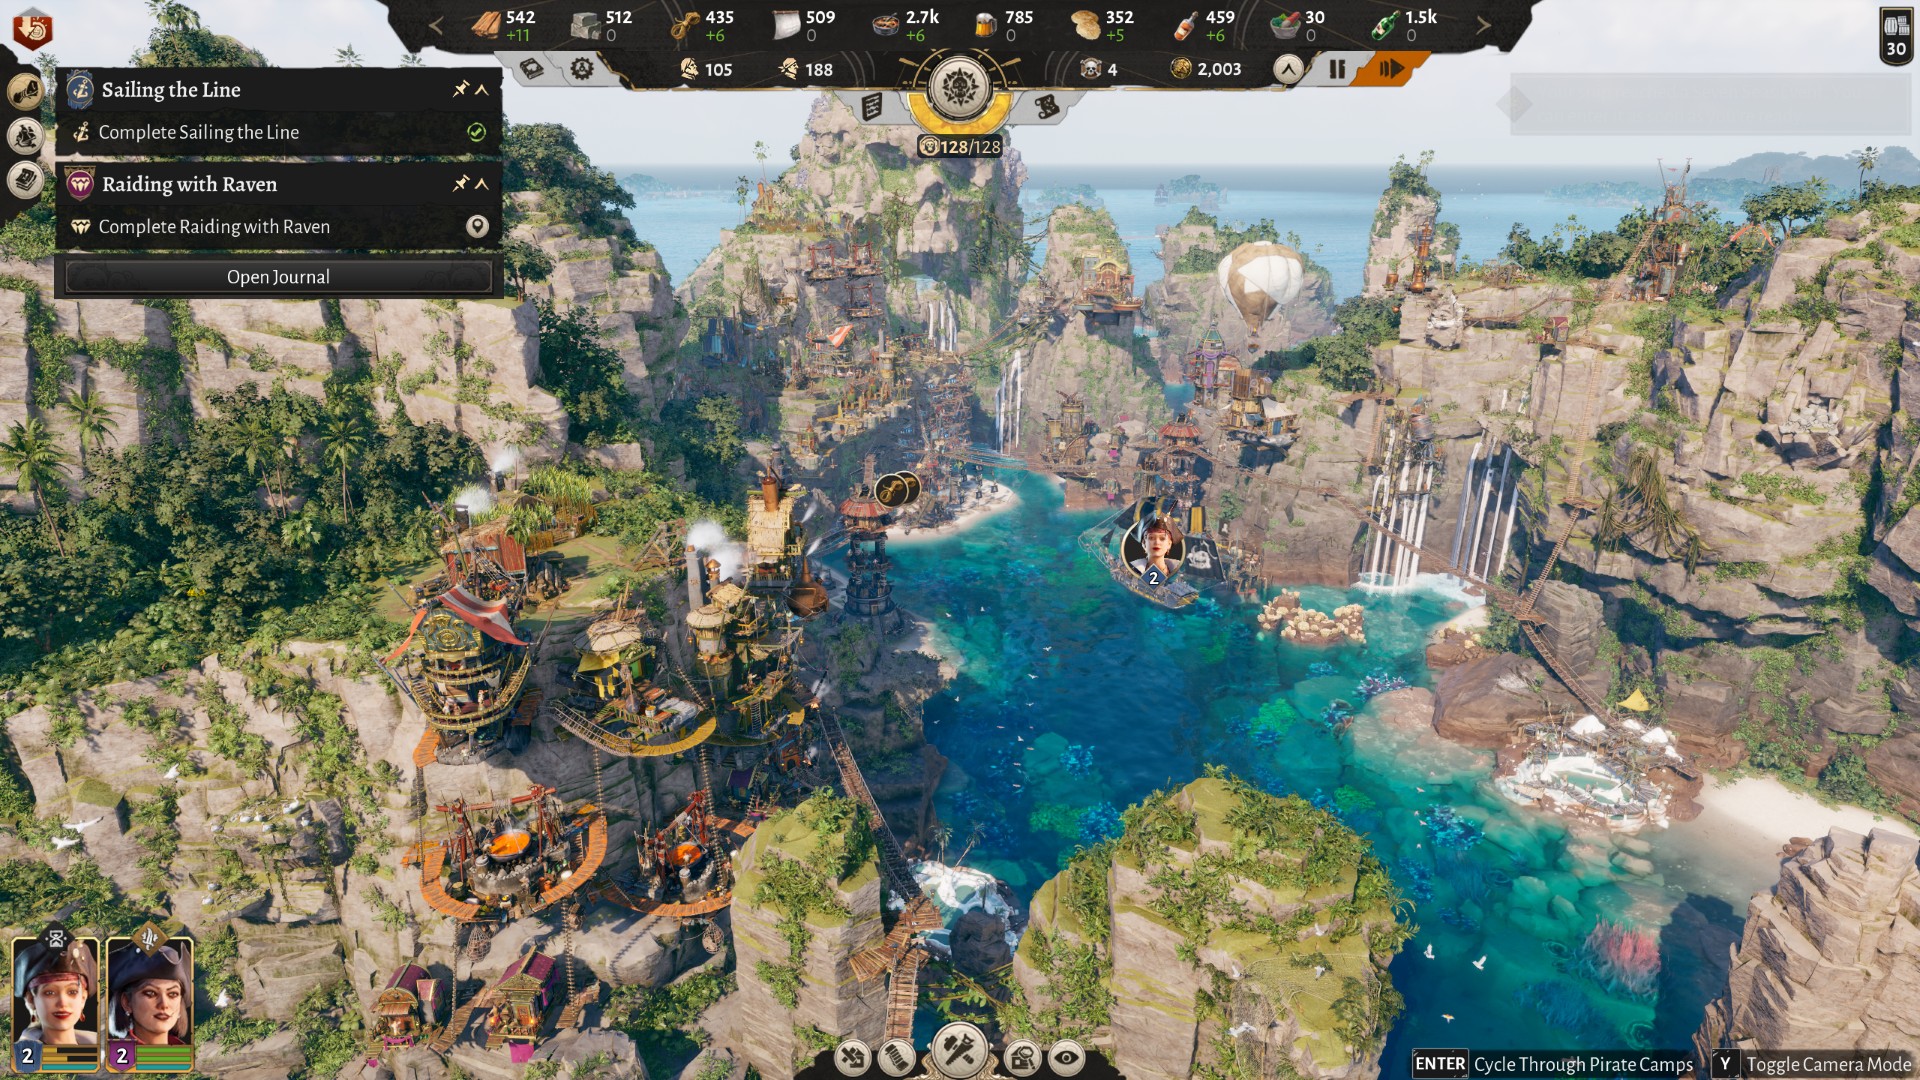Click the Raiding with Raven quest title
1920x1080 pixels.
coord(189,184)
